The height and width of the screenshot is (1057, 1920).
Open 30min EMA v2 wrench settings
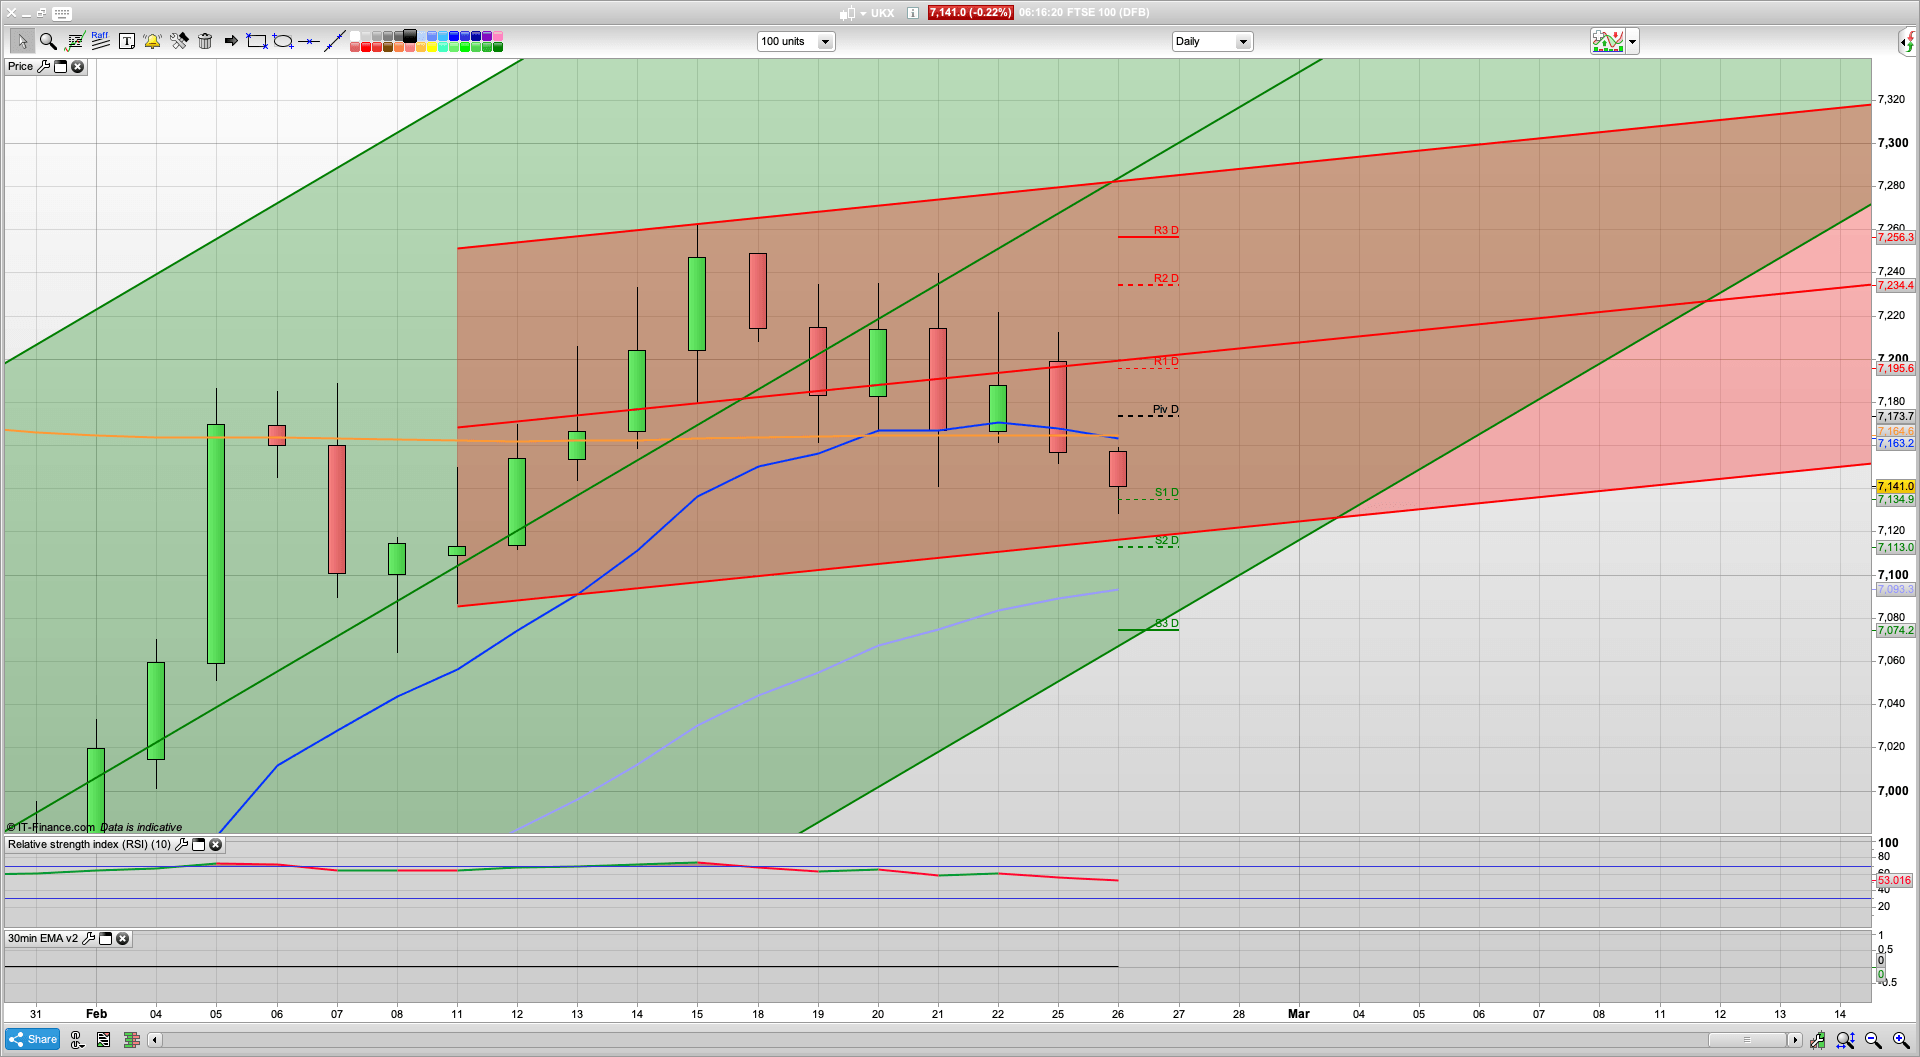click(88, 939)
